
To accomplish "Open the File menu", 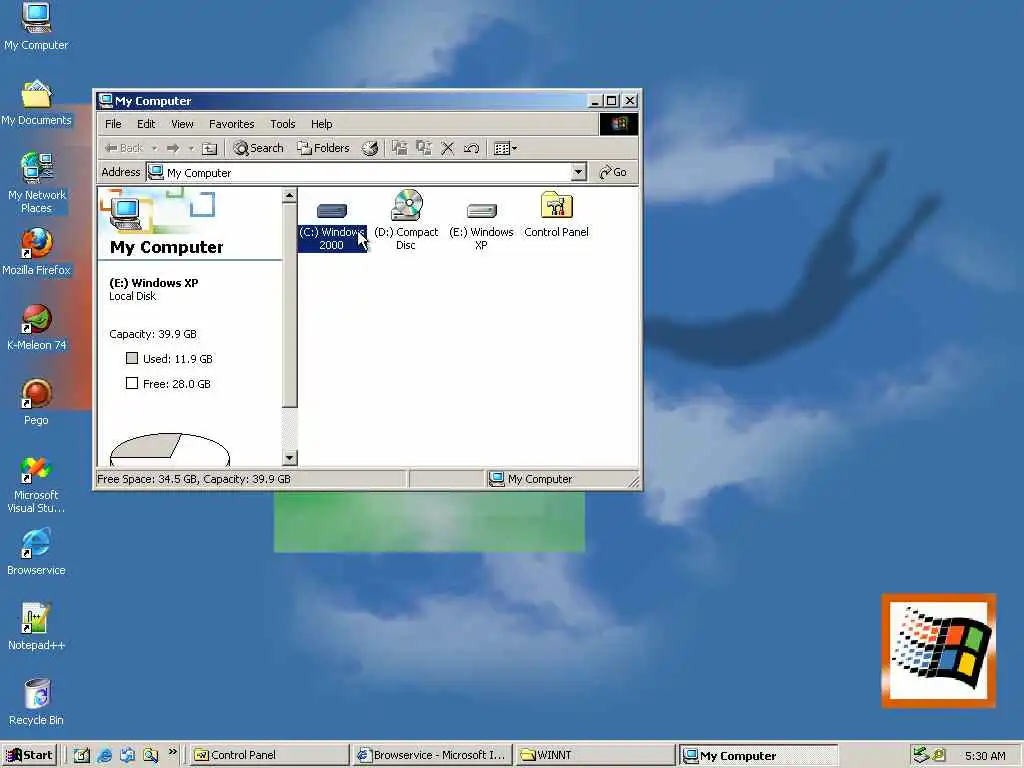I will point(113,124).
